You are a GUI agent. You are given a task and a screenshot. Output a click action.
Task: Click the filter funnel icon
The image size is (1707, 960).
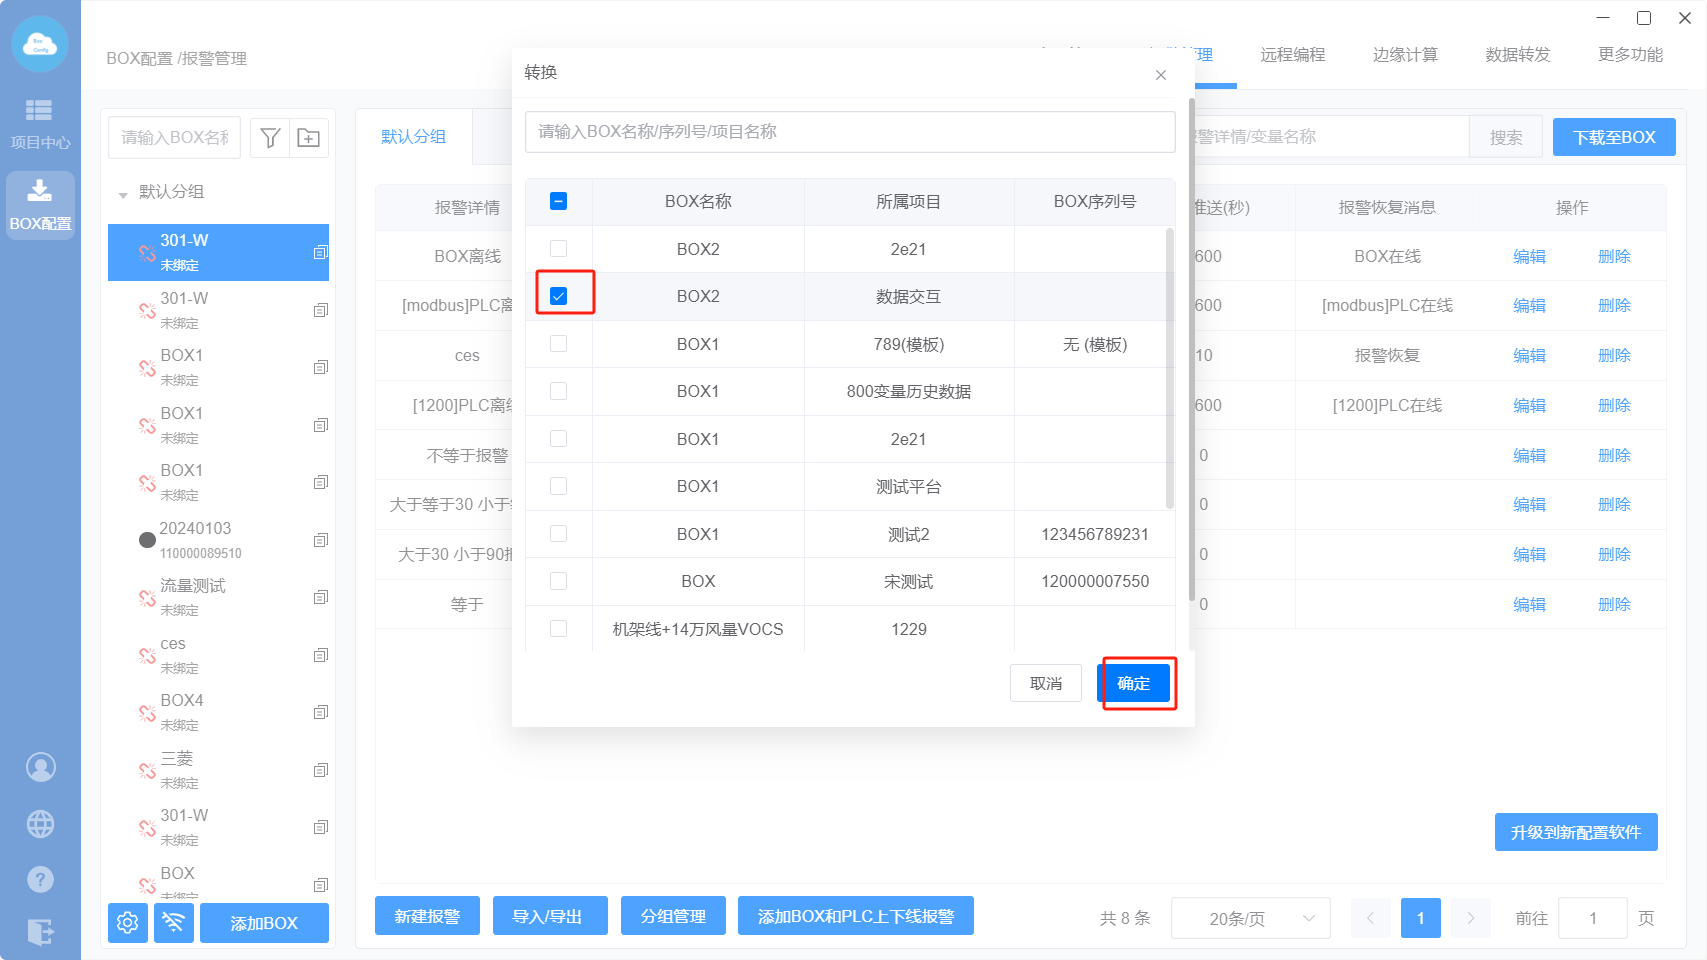pos(270,138)
